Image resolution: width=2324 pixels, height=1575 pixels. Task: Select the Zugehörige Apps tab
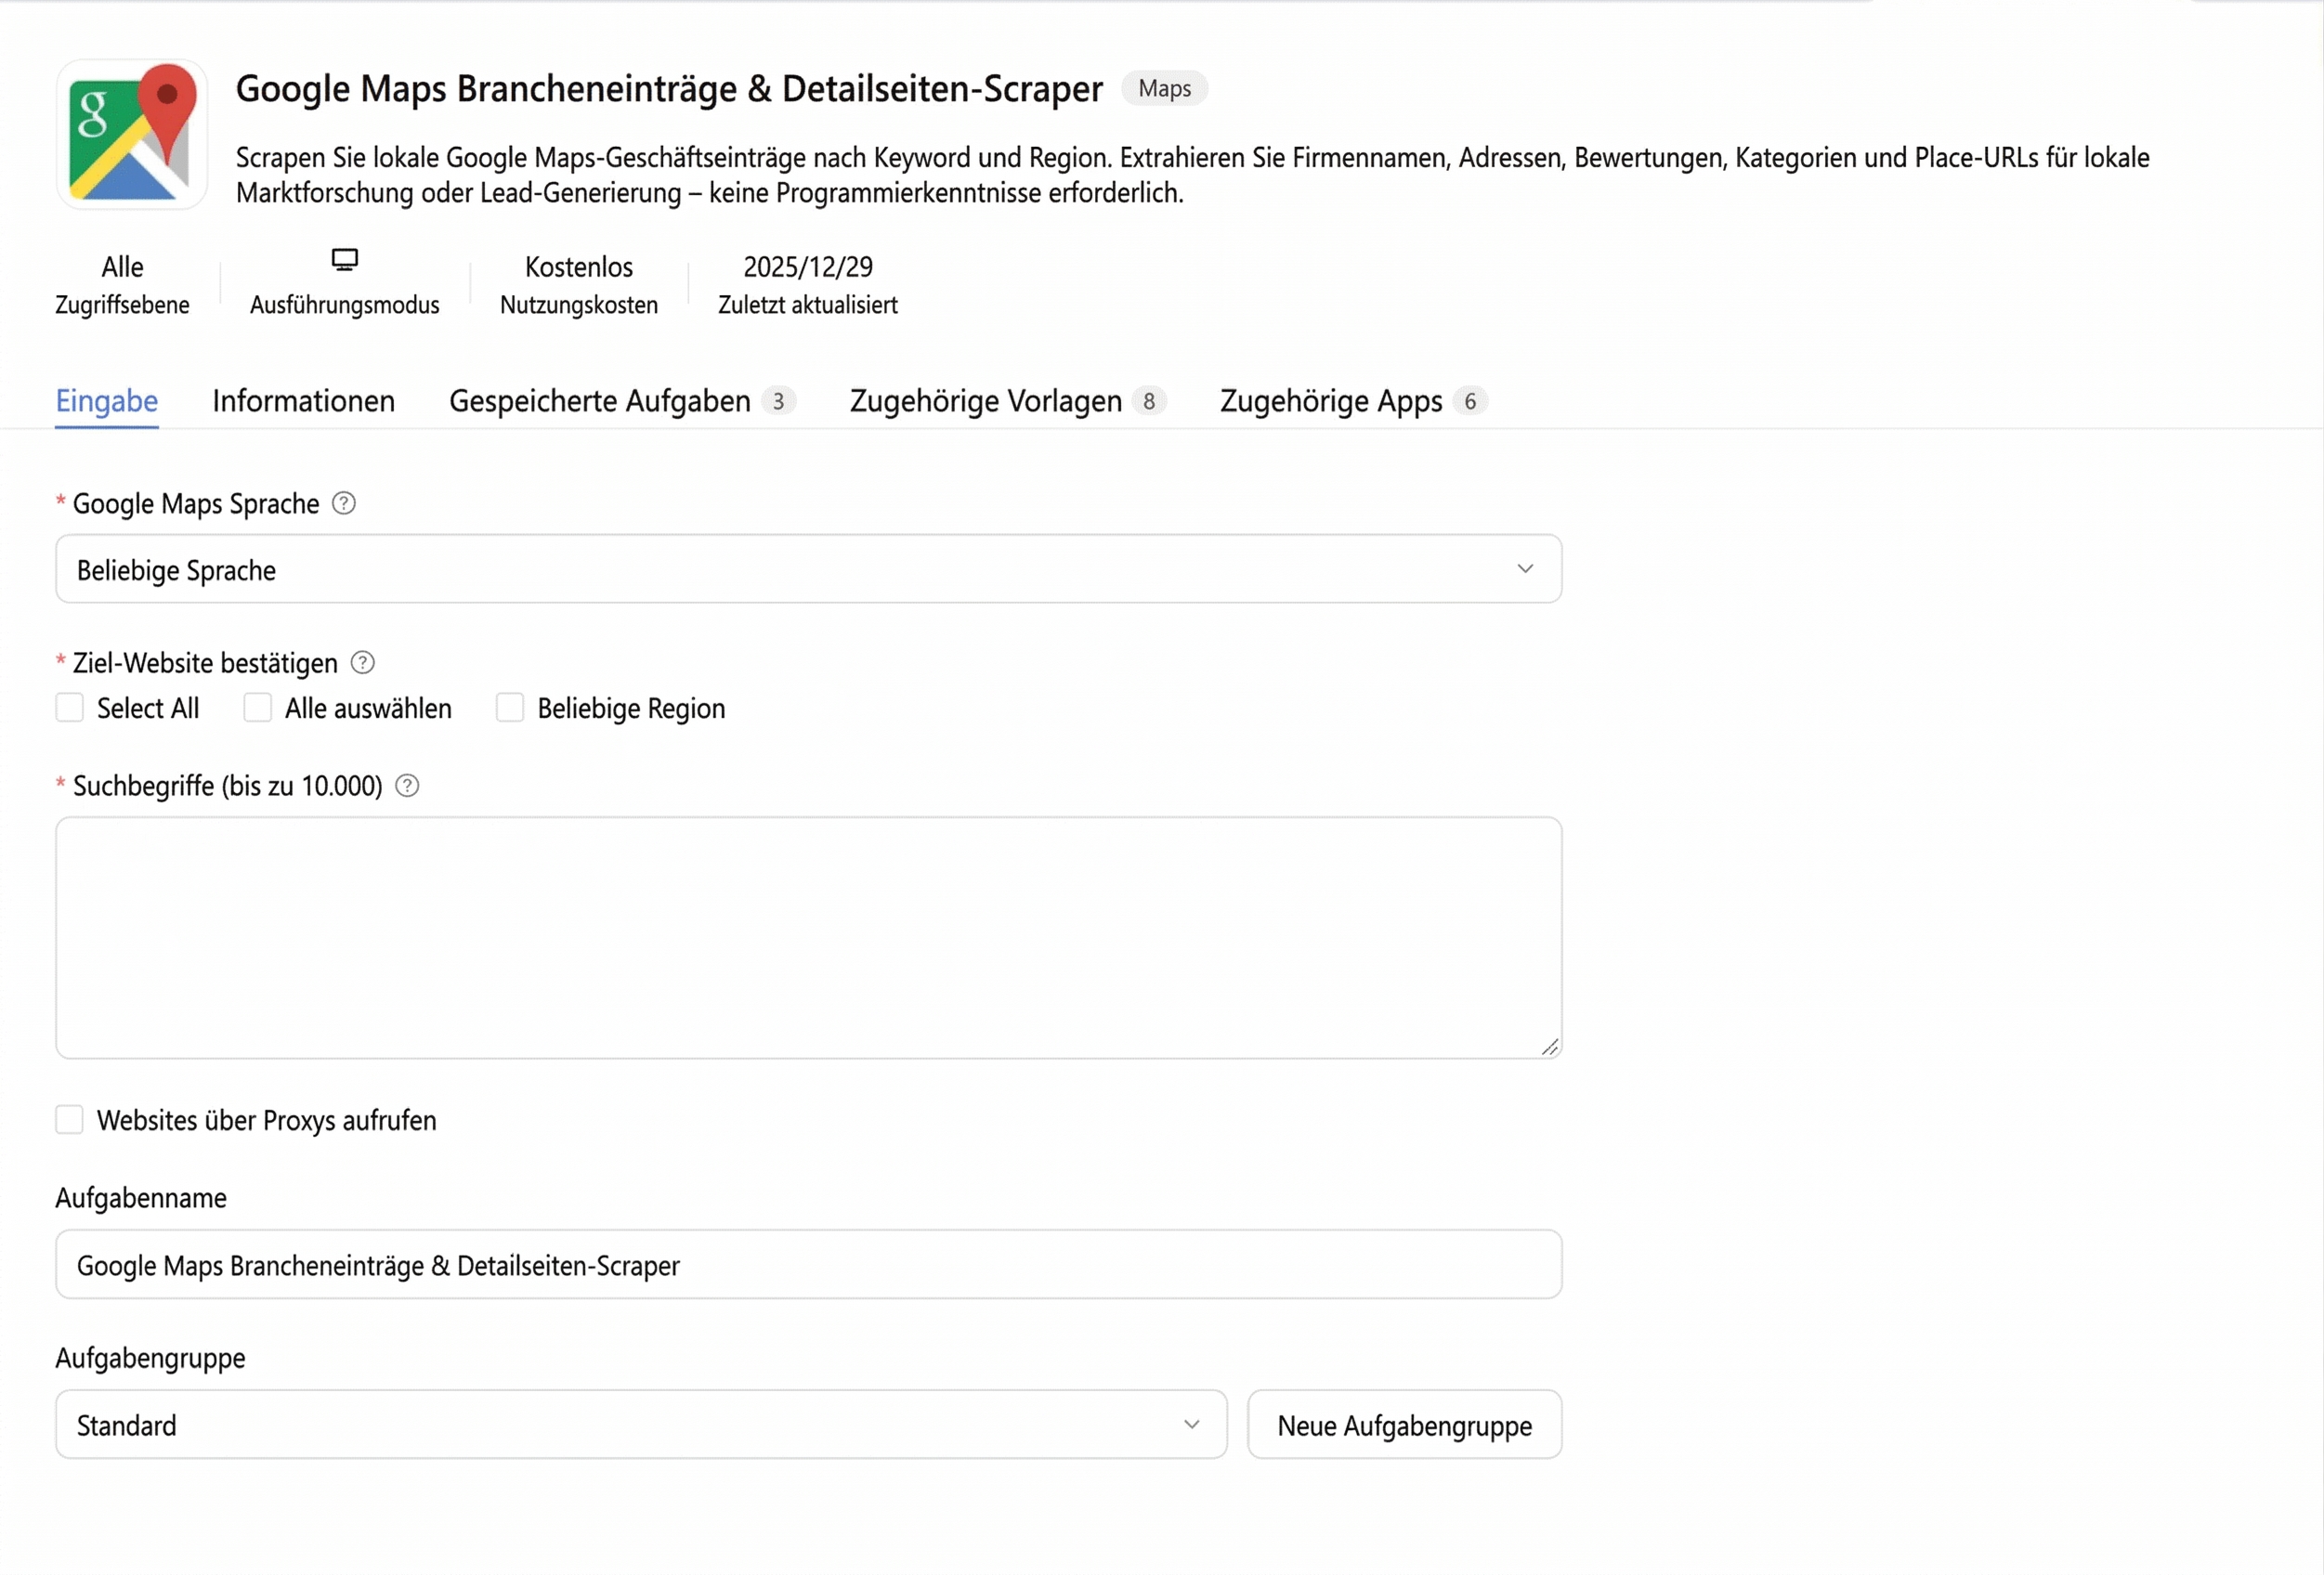point(1331,401)
